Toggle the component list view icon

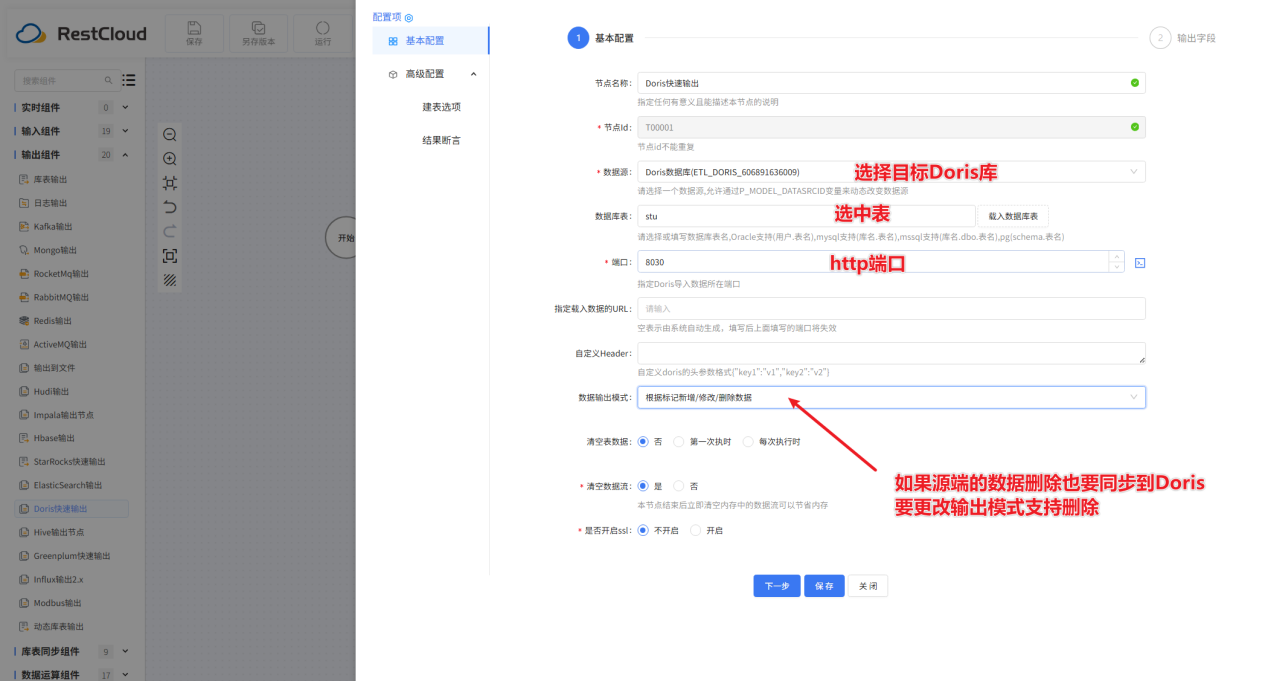tap(129, 80)
